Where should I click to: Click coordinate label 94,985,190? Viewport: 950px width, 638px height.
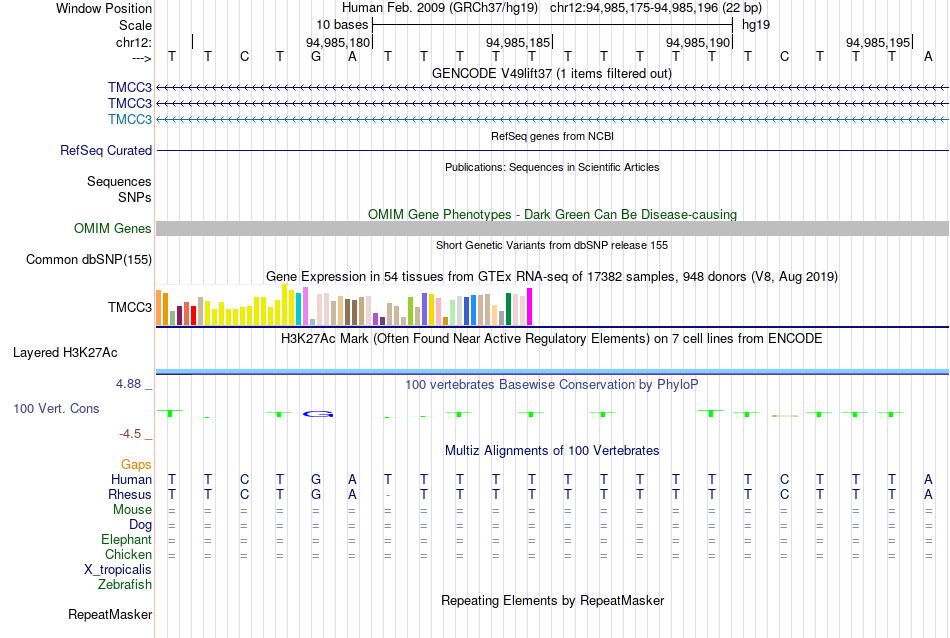(697, 42)
